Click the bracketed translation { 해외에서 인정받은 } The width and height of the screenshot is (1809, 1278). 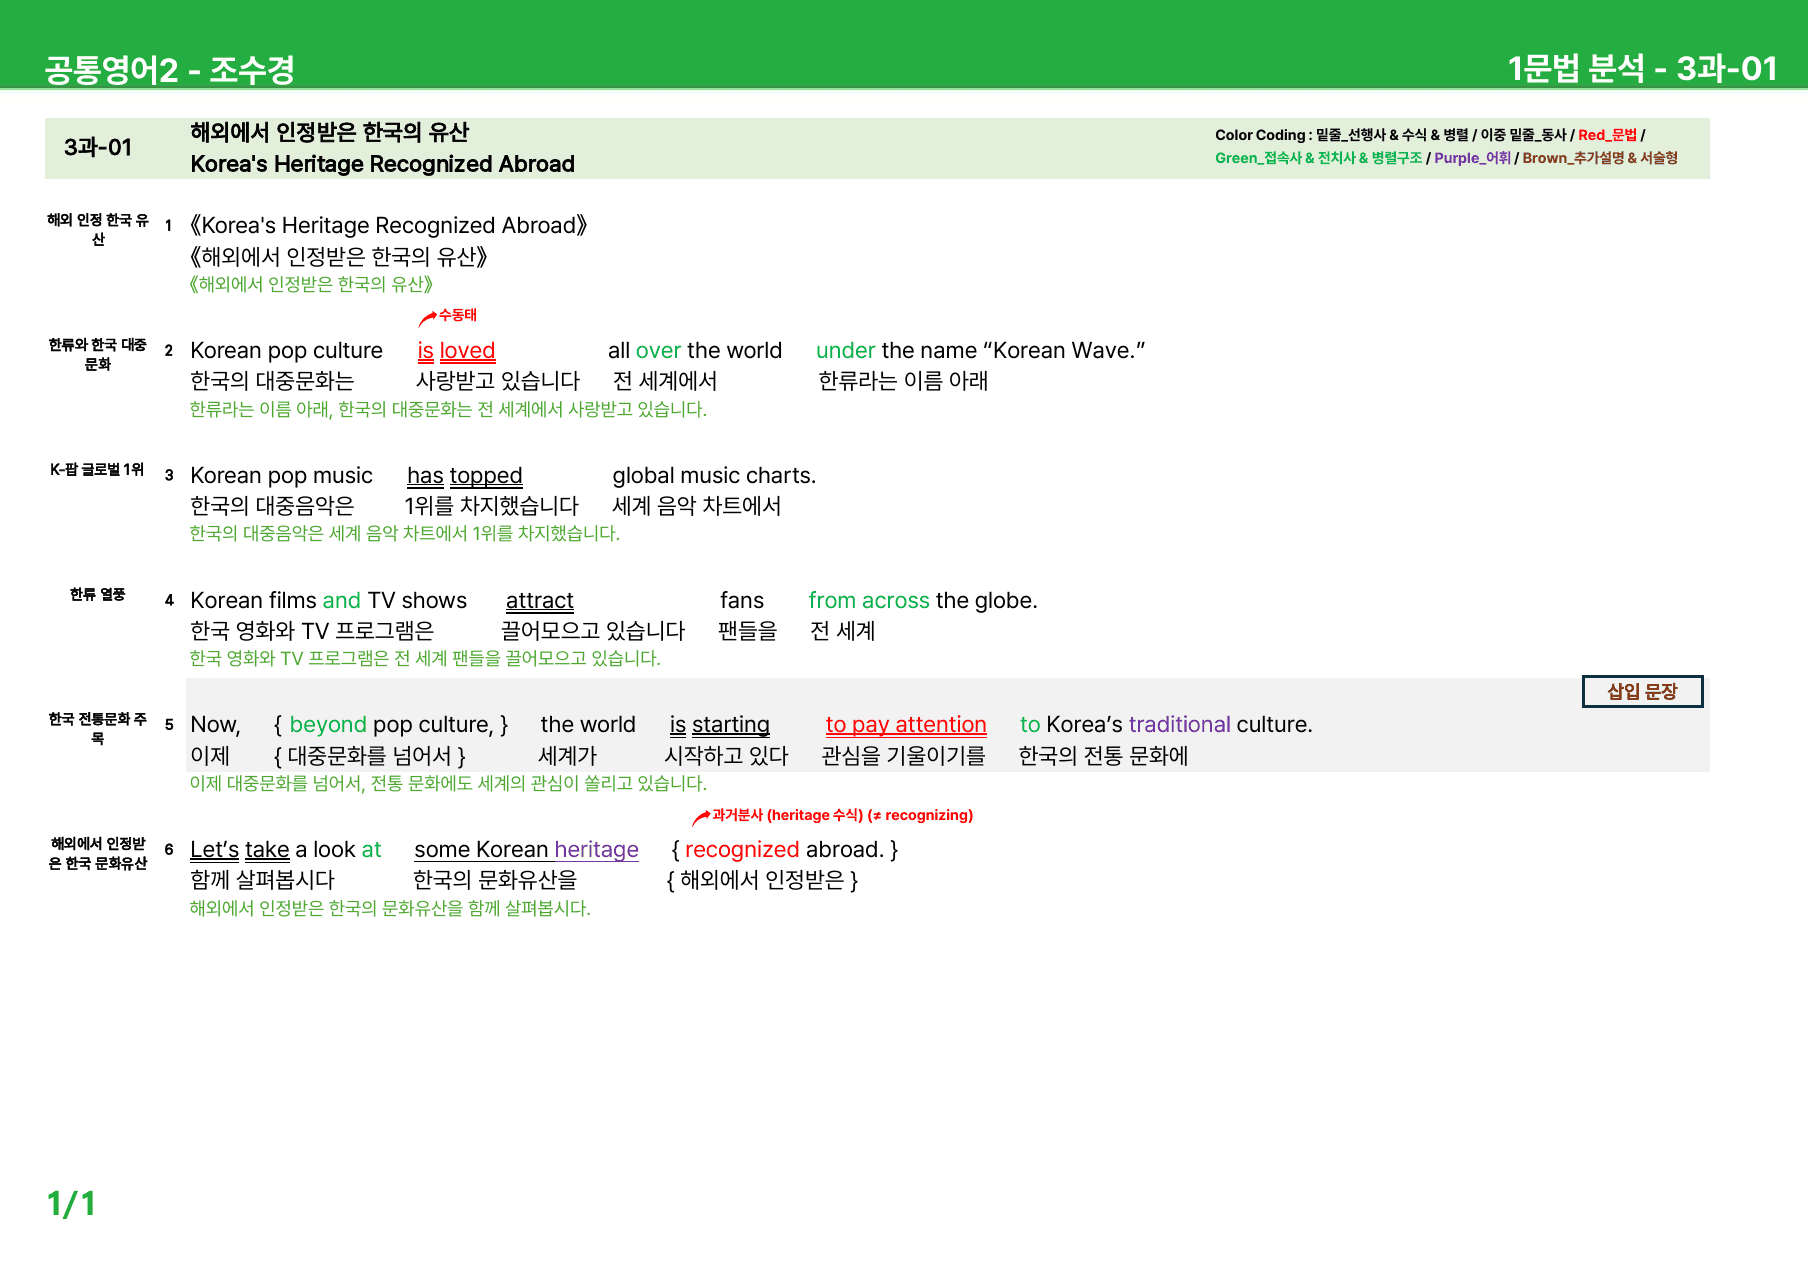coord(763,880)
